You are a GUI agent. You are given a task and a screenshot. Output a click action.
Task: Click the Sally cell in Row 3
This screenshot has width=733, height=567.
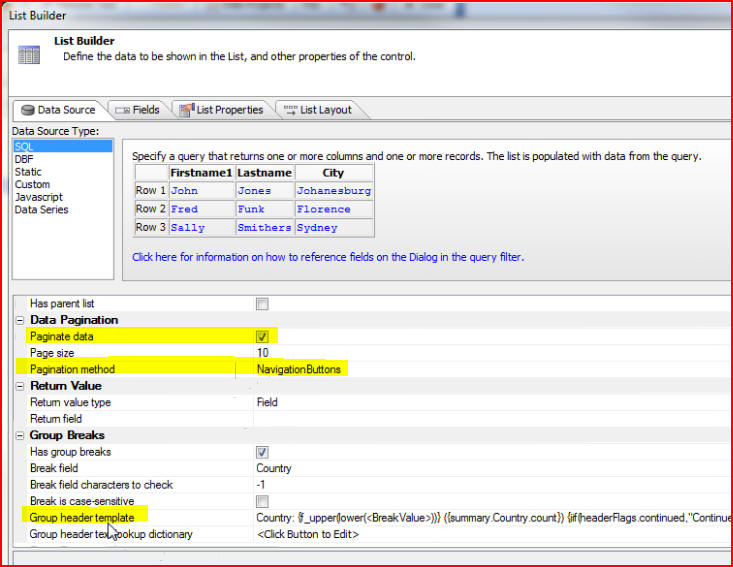201,228
